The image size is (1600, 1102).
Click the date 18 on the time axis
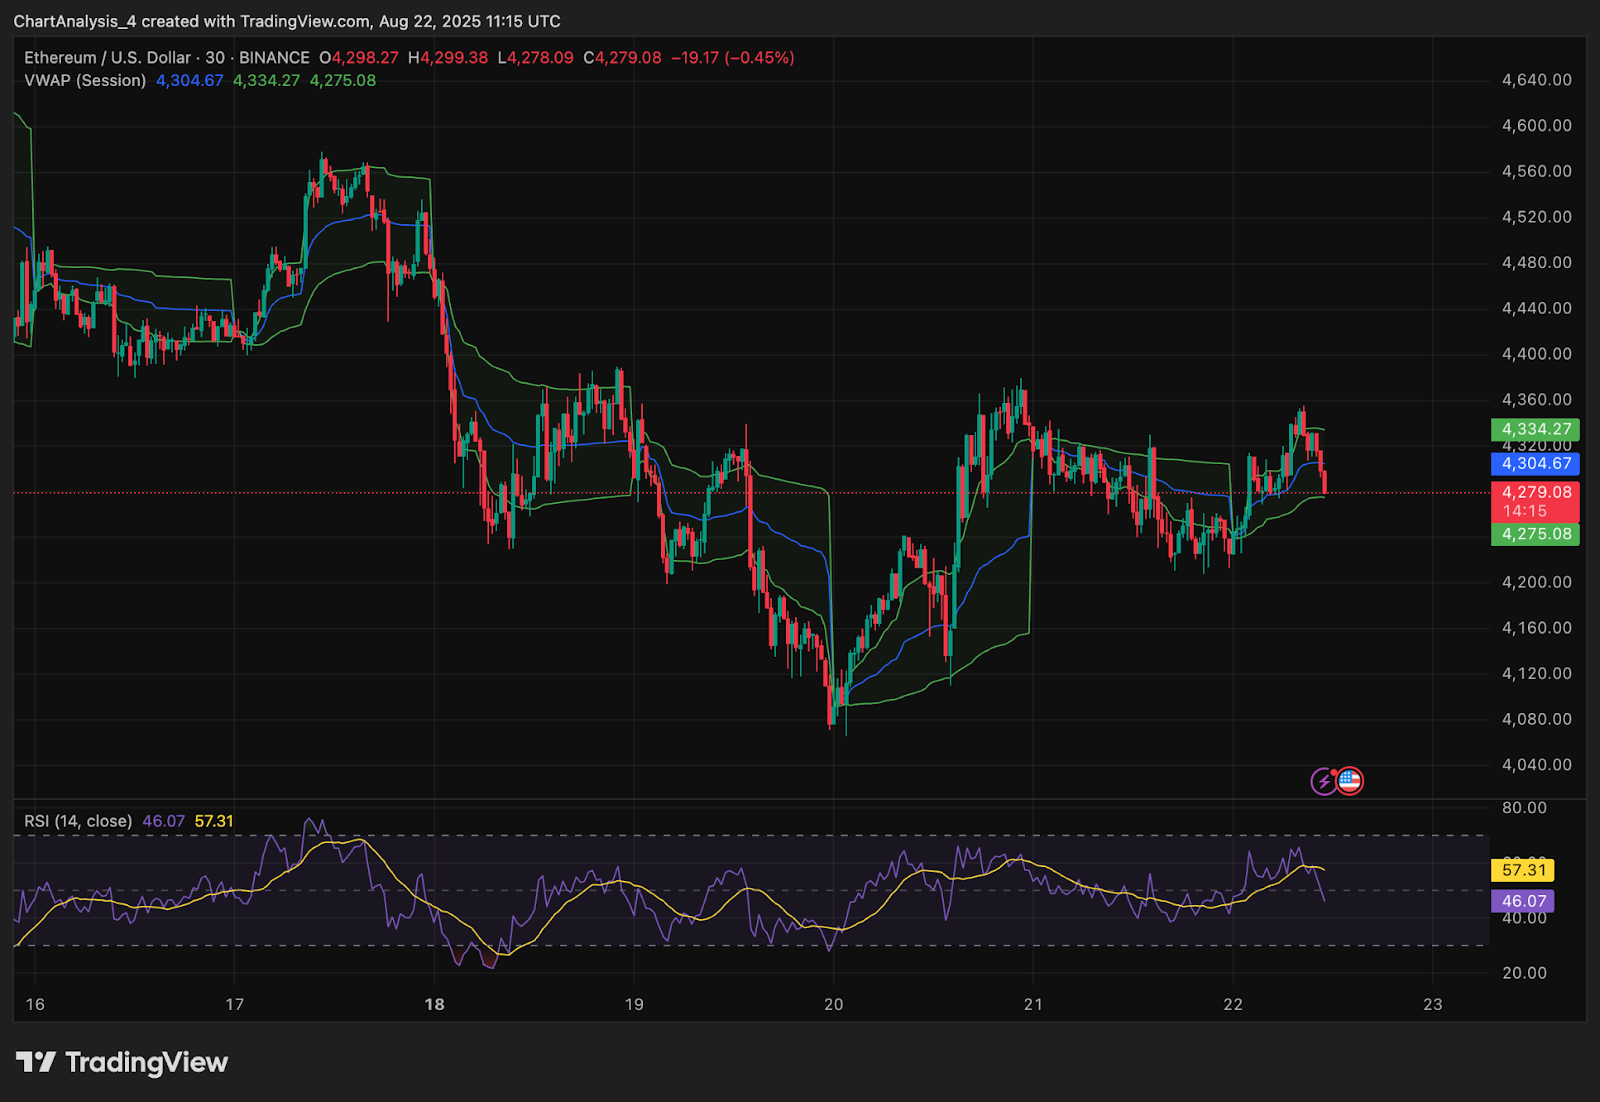pyautogui.click(x=434, y=1004)
